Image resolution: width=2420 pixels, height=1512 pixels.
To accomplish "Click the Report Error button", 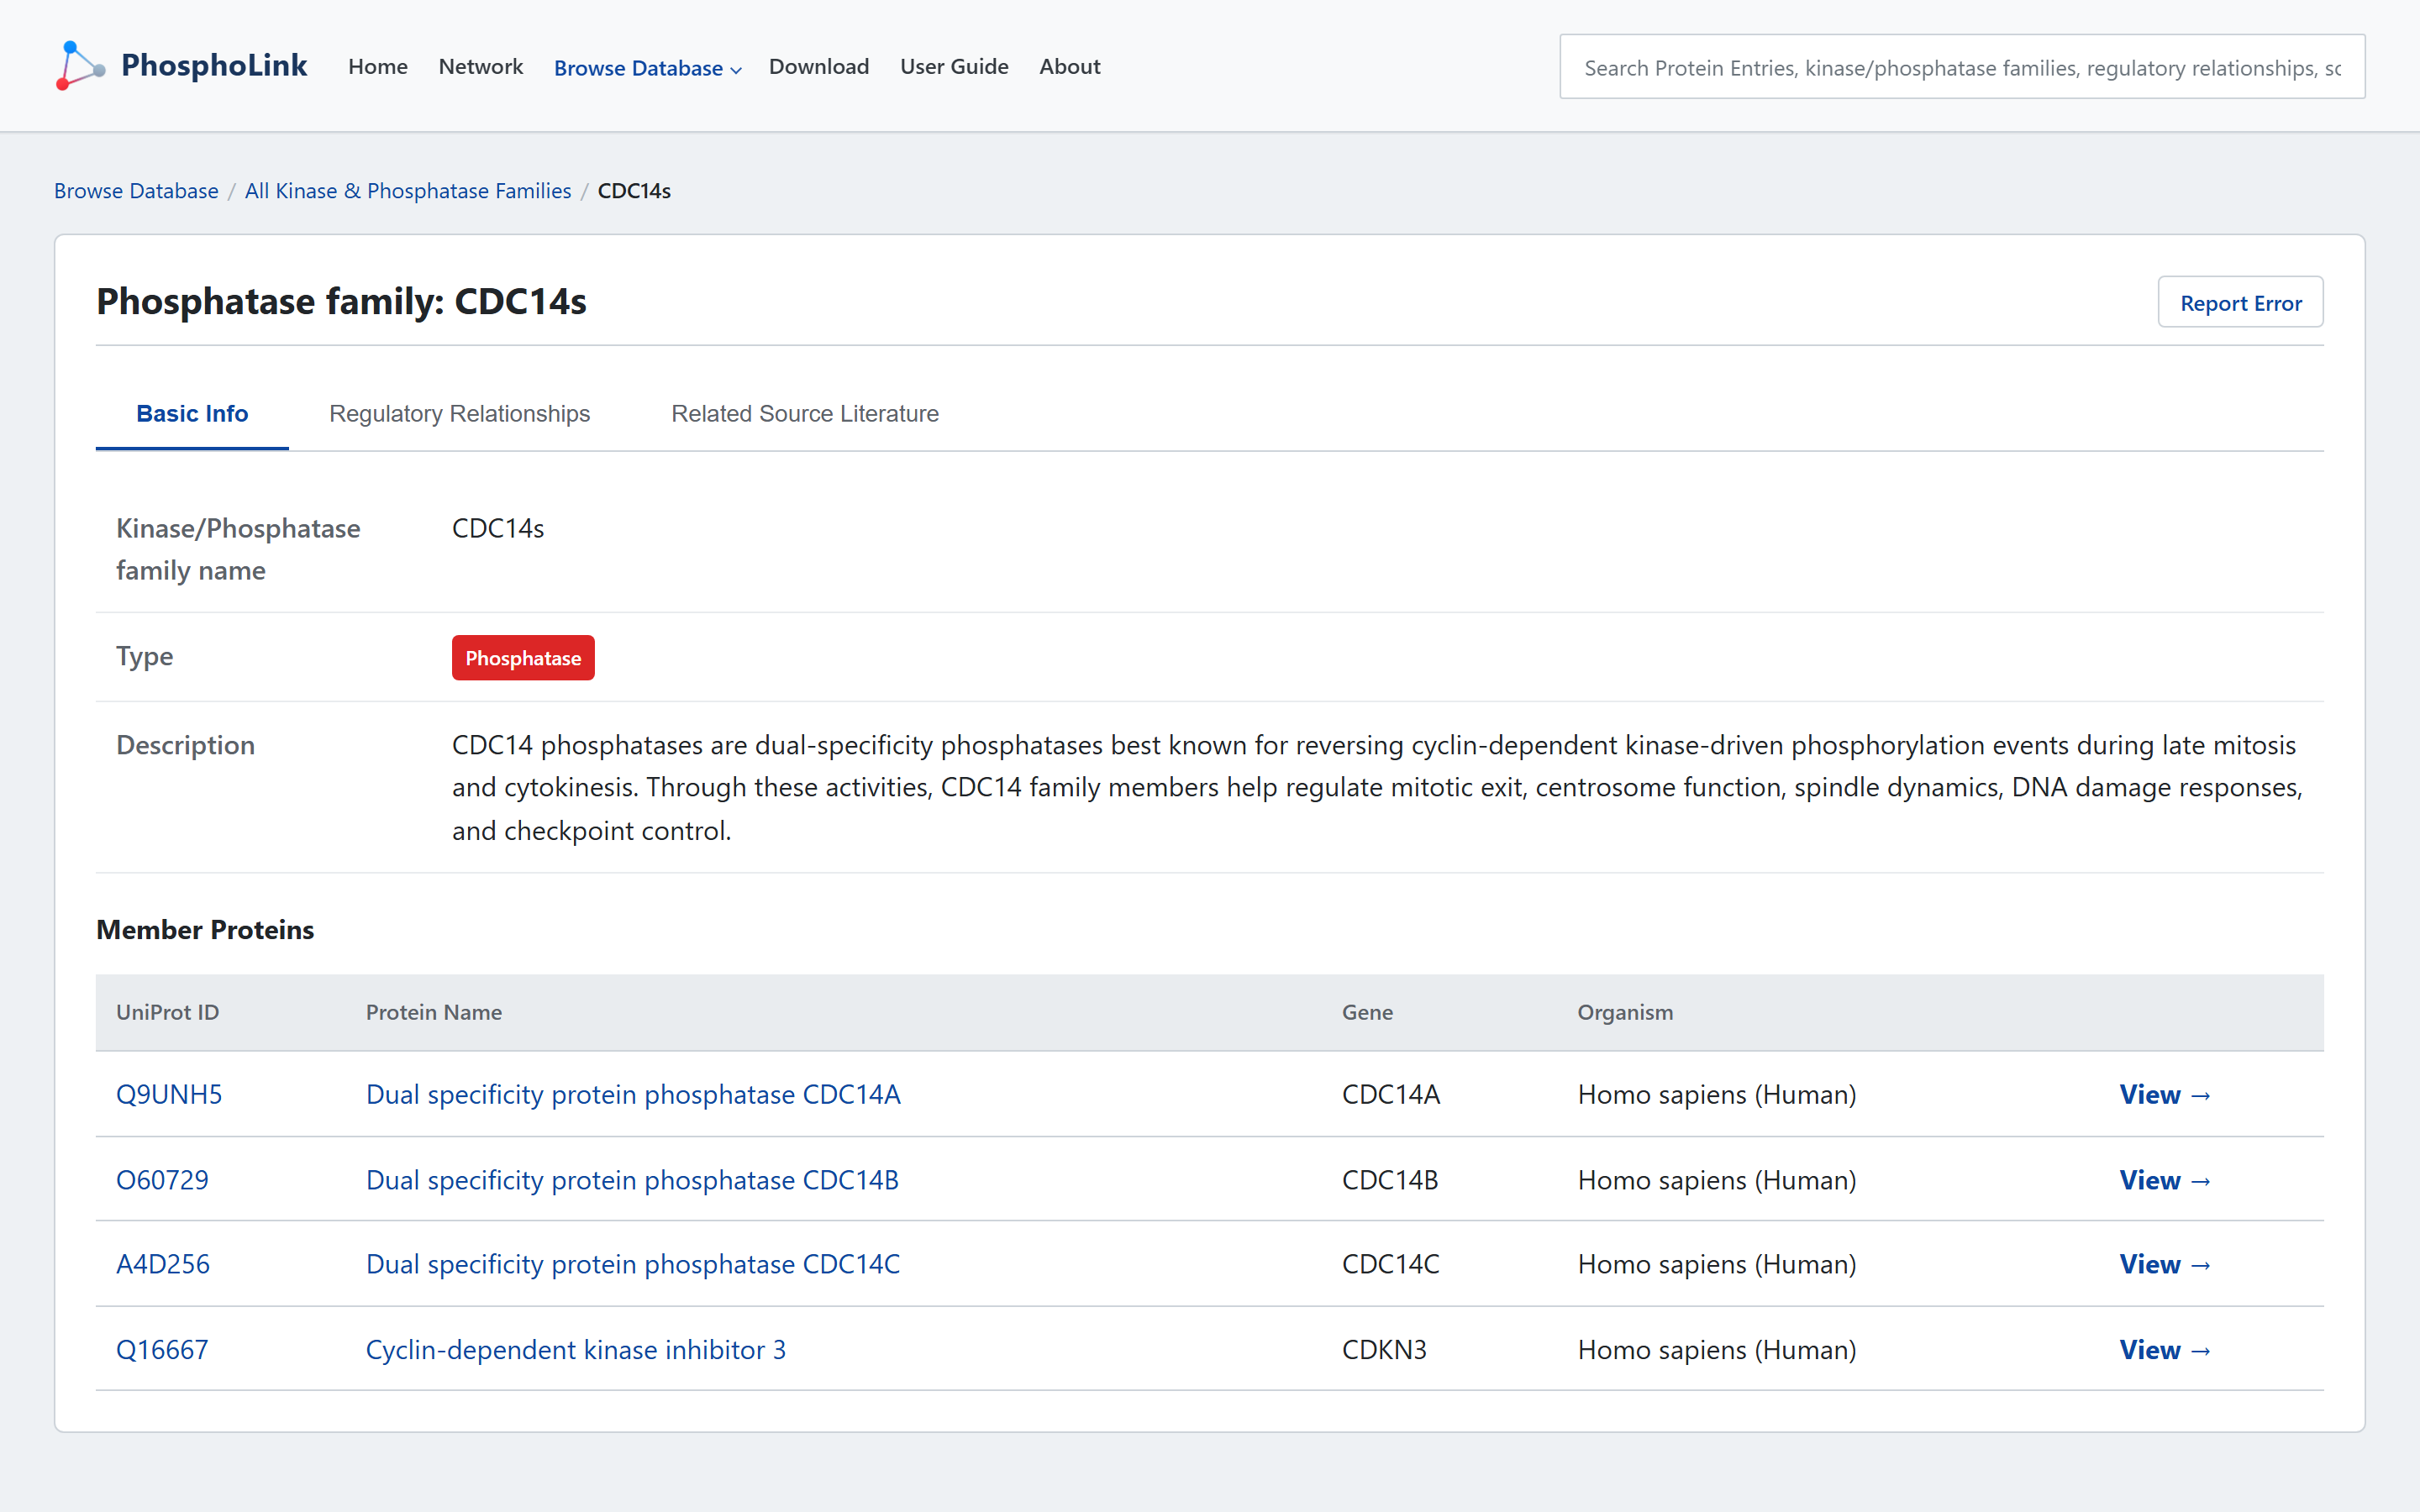I will point(2240,302).
